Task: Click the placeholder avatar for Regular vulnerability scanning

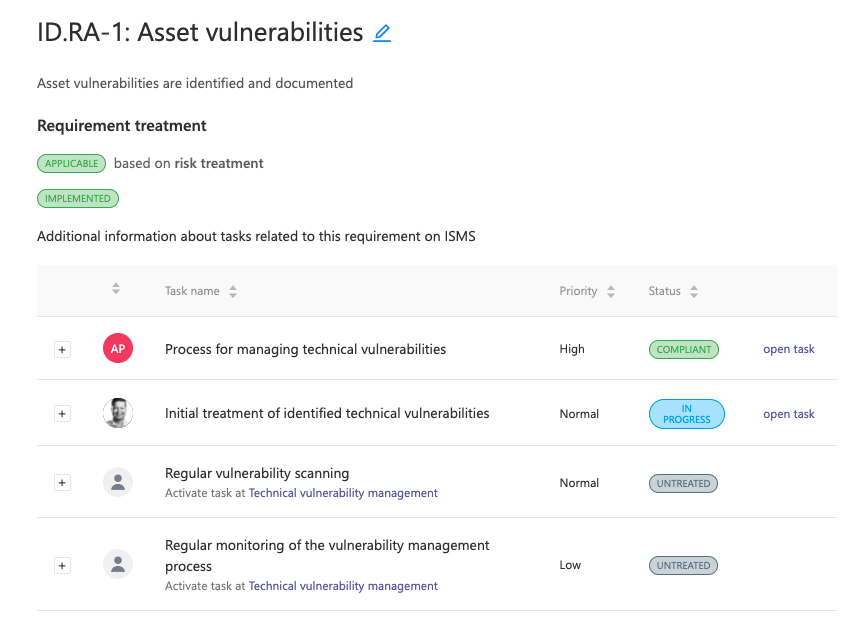Action: point(118,482)
